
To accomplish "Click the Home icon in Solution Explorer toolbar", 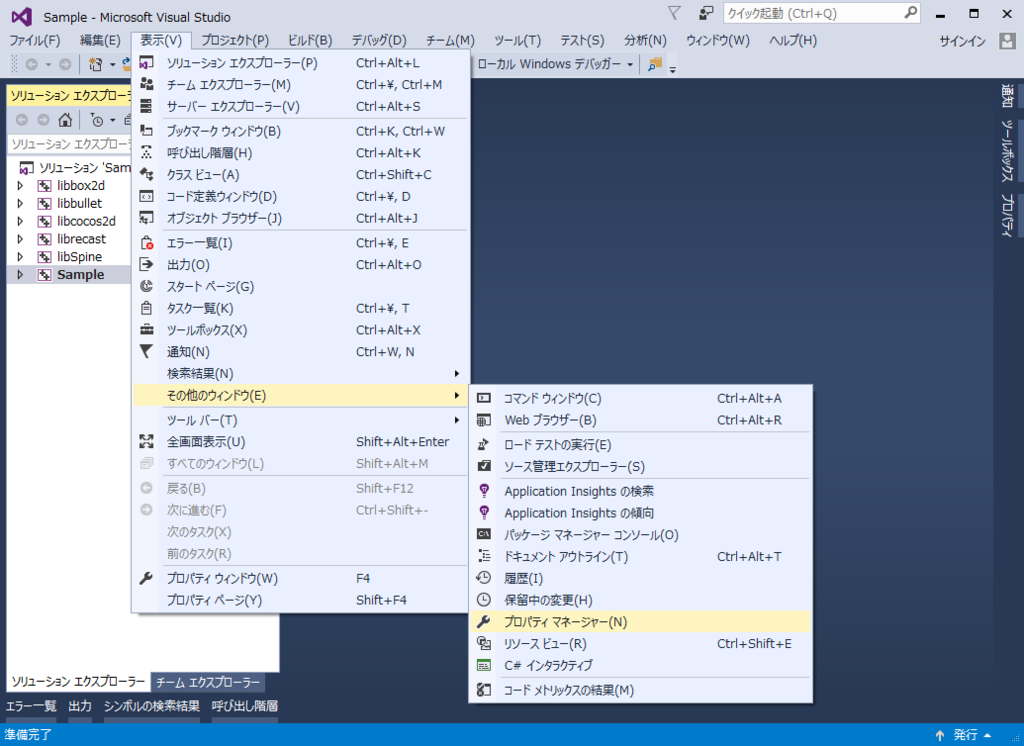I will (x=65, y=120).
